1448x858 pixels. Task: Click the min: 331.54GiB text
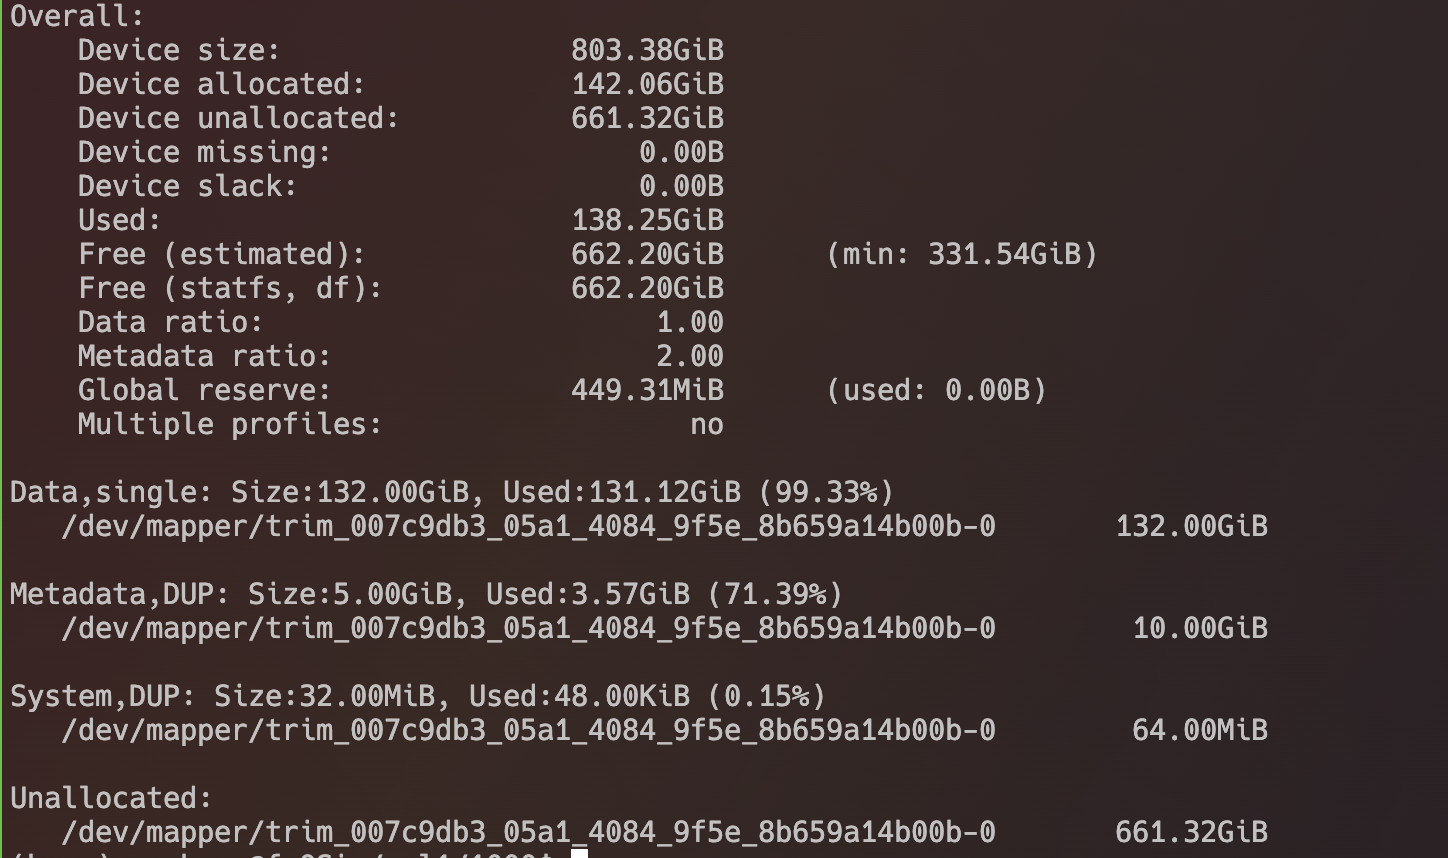(962, 254)
